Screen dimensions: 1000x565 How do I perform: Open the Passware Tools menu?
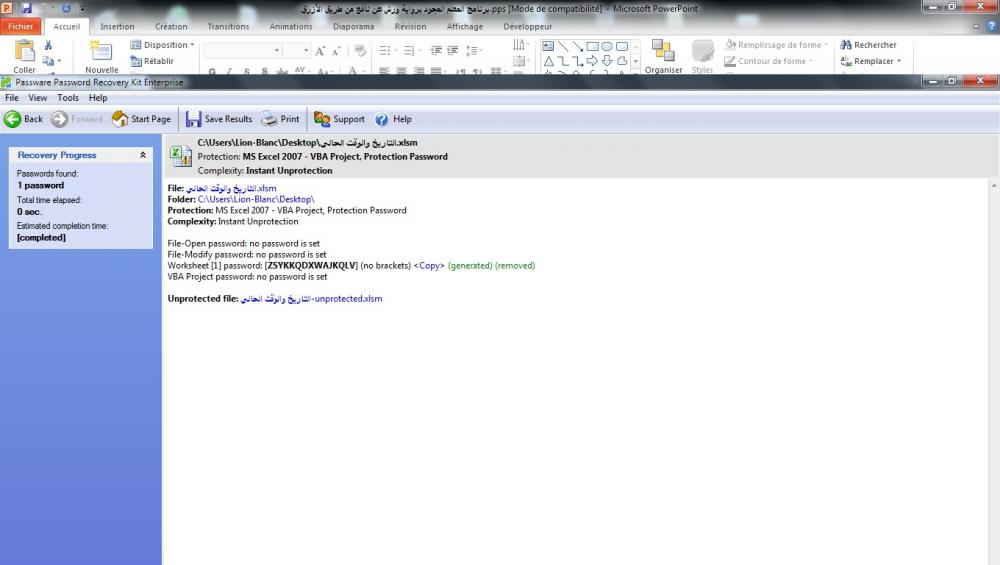click(68, 98)
